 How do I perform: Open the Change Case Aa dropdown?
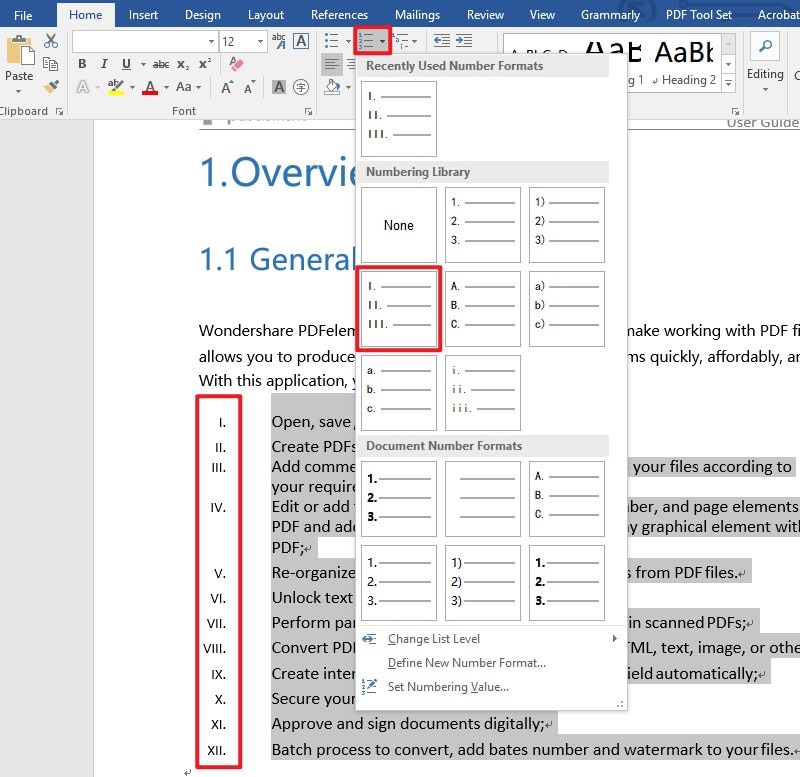pos(188,87)
